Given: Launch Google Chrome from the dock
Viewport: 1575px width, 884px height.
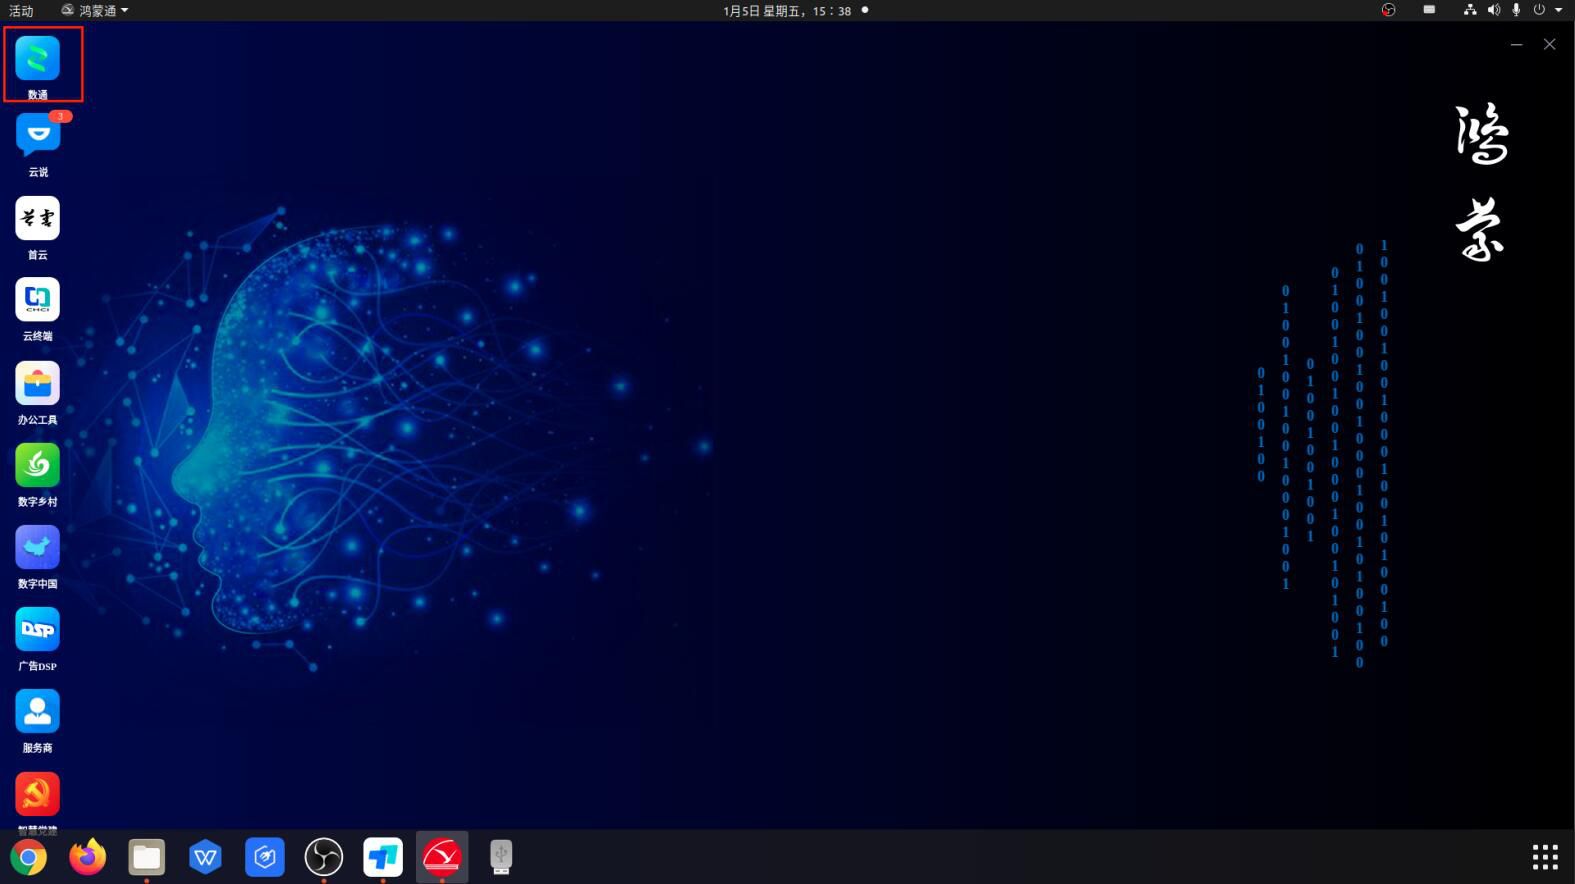Looking at the screenshot, I should coord(29,857).
